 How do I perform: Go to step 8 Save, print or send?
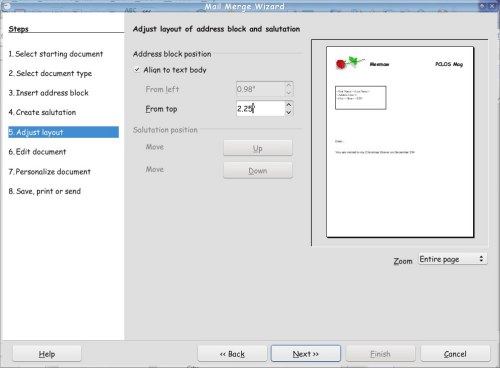click(x=45, y=191)
